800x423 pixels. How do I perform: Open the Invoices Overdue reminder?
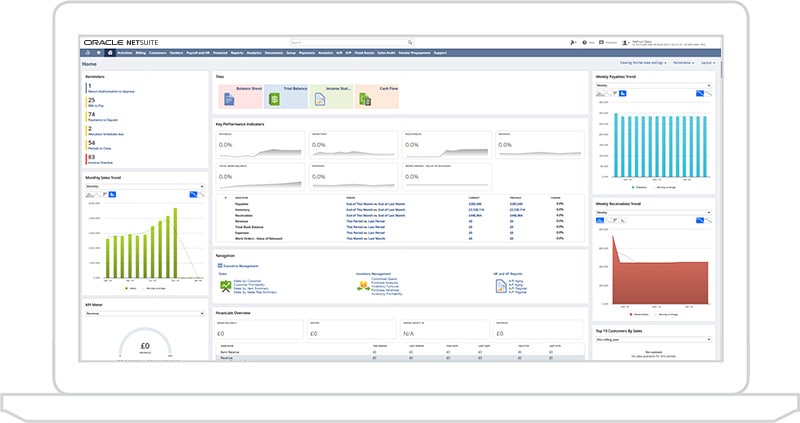[101, 160]
